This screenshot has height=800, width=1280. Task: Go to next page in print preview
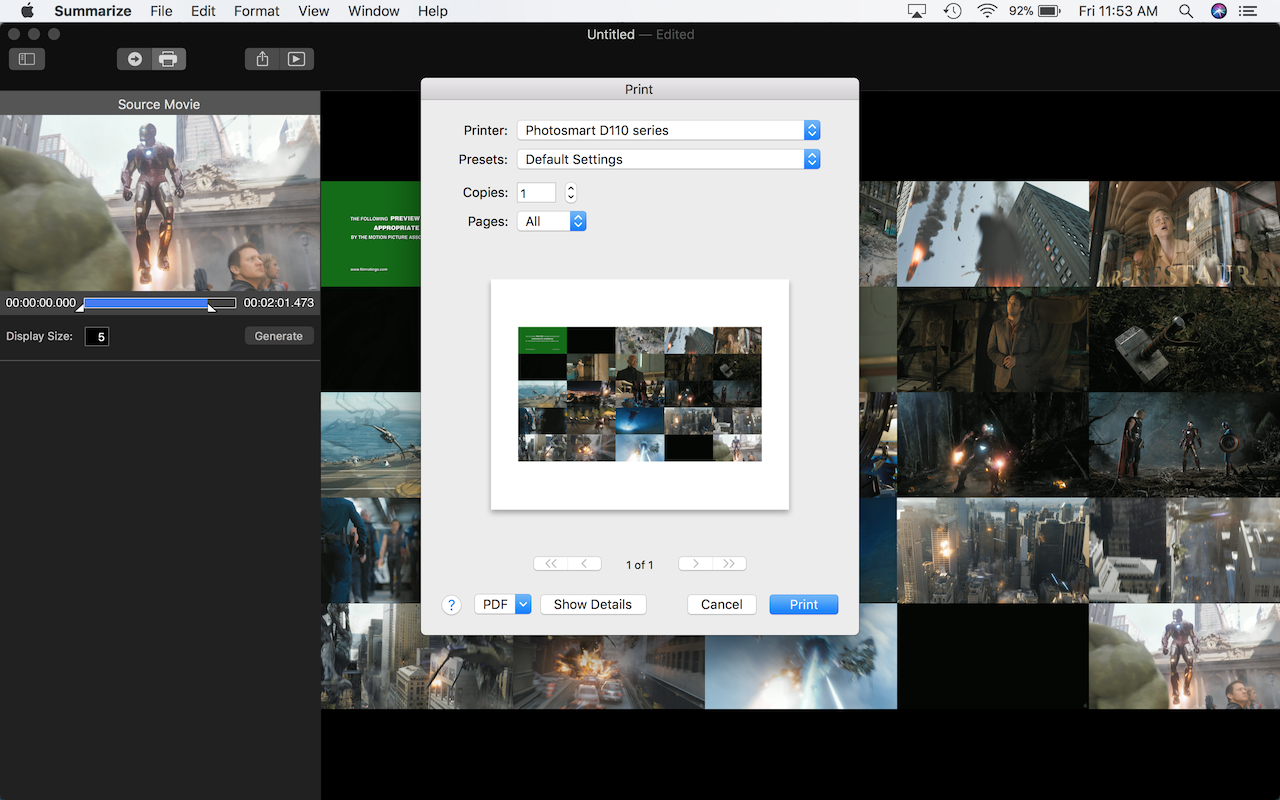coord(695,564)
